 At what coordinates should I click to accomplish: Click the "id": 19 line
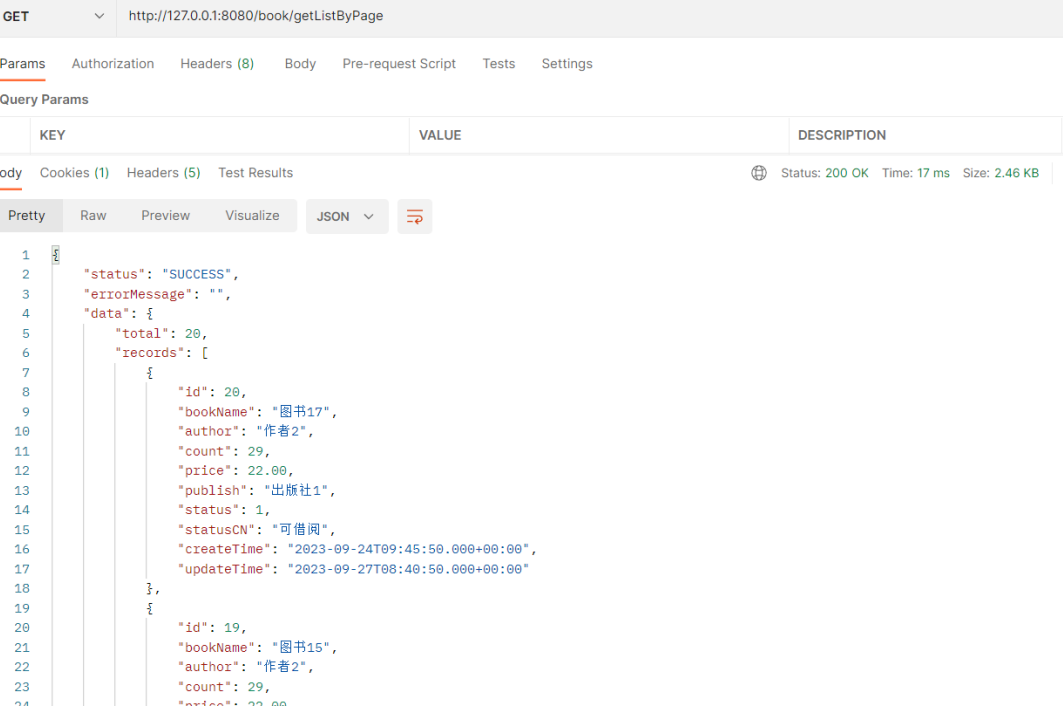pyautogui.click(x=212, y=628)
